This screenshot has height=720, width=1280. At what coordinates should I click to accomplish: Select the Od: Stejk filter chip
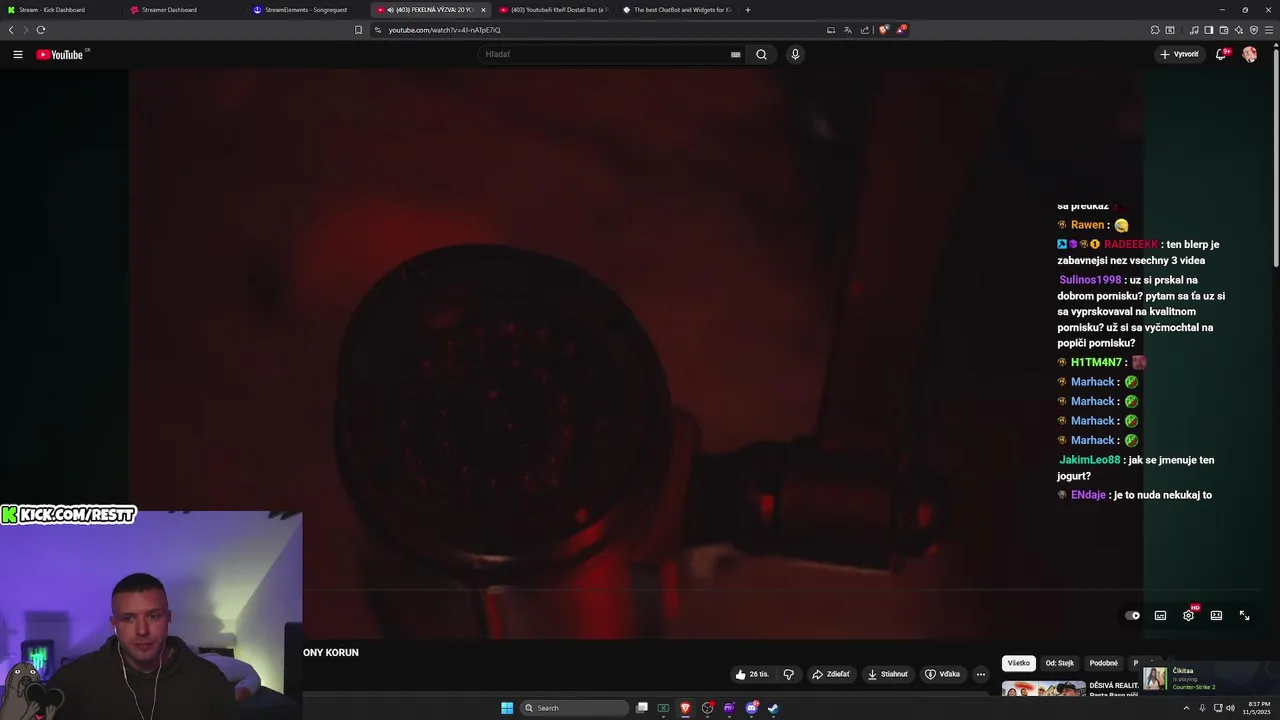pyautogui.click(x=1060, y=663)
